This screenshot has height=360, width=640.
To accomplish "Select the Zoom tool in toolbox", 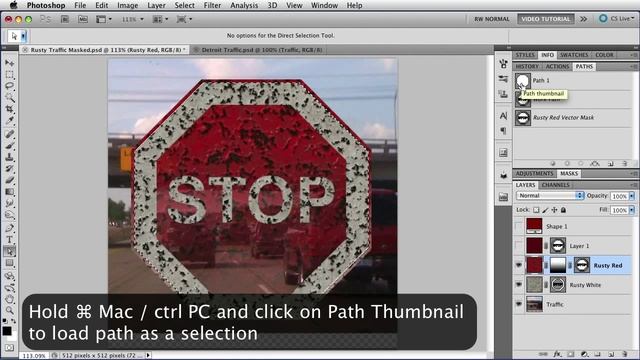I will [x=9, y=311].
